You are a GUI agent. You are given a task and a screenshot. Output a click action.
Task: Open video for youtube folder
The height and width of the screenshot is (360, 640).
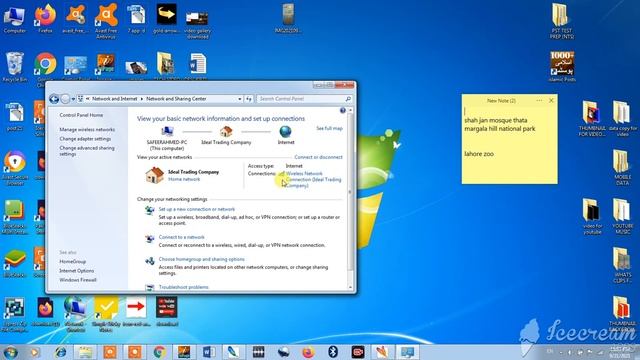pos(592,216)
